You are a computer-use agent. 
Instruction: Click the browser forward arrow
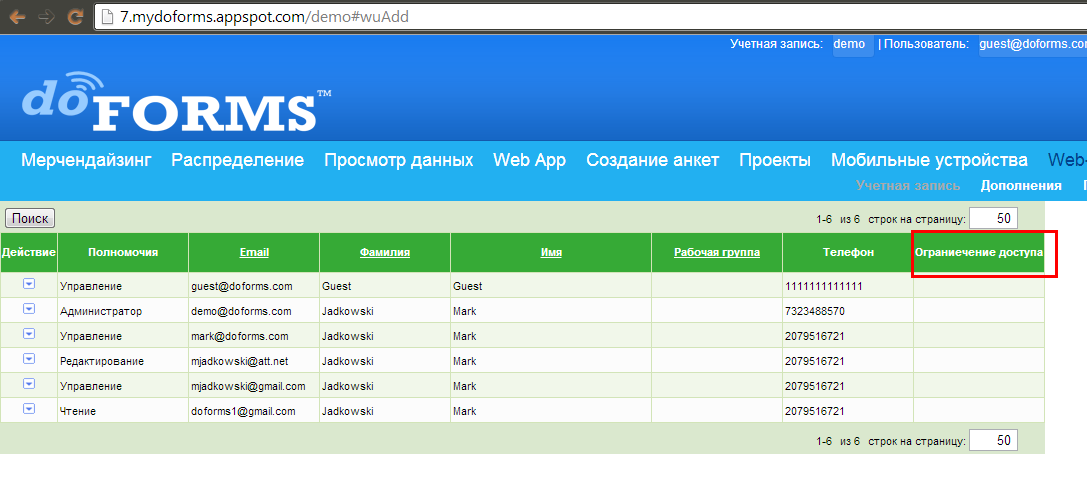[x=46, y=17]
